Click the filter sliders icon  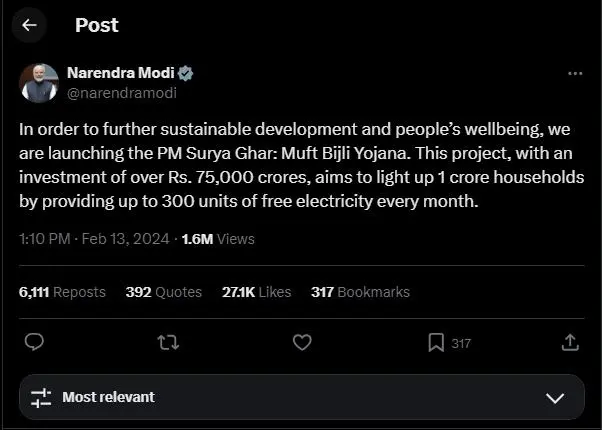41,397
